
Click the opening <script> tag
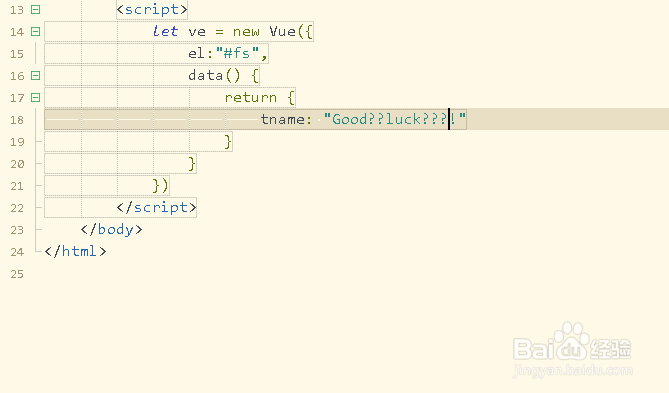coord(152,9)
